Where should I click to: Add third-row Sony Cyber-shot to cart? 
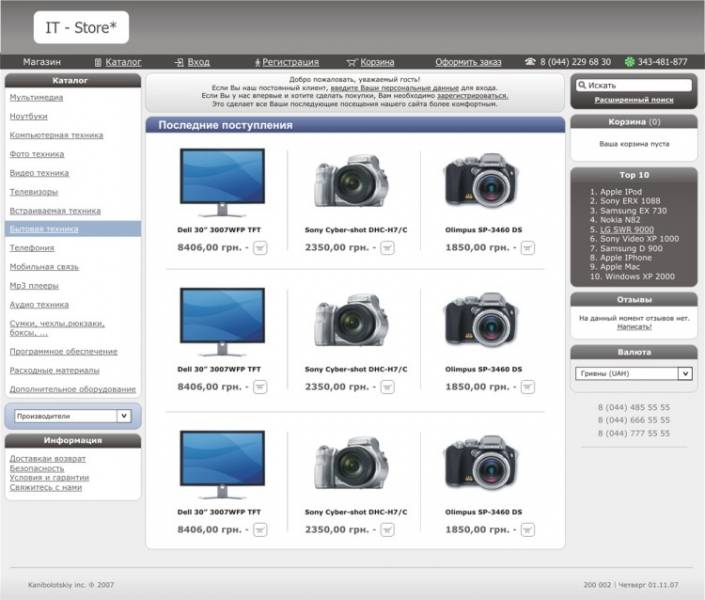[387, 530]
